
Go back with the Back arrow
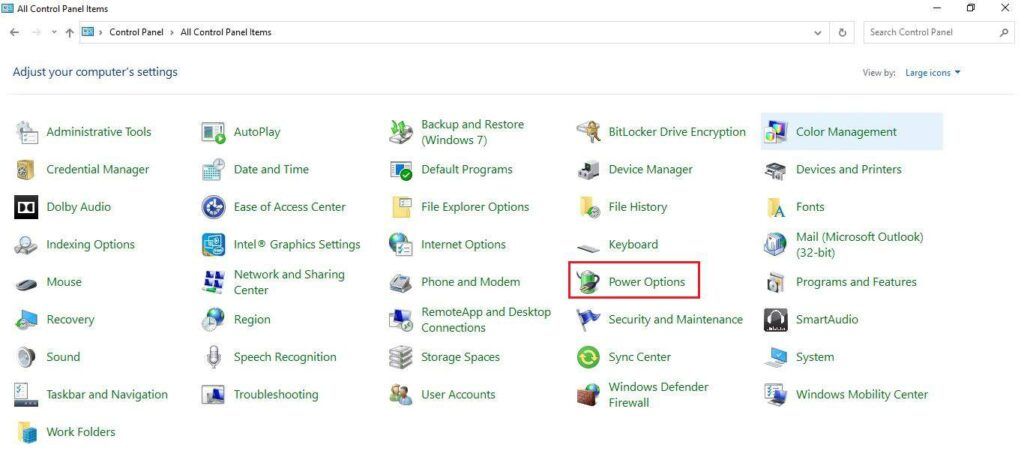(15, 32)
